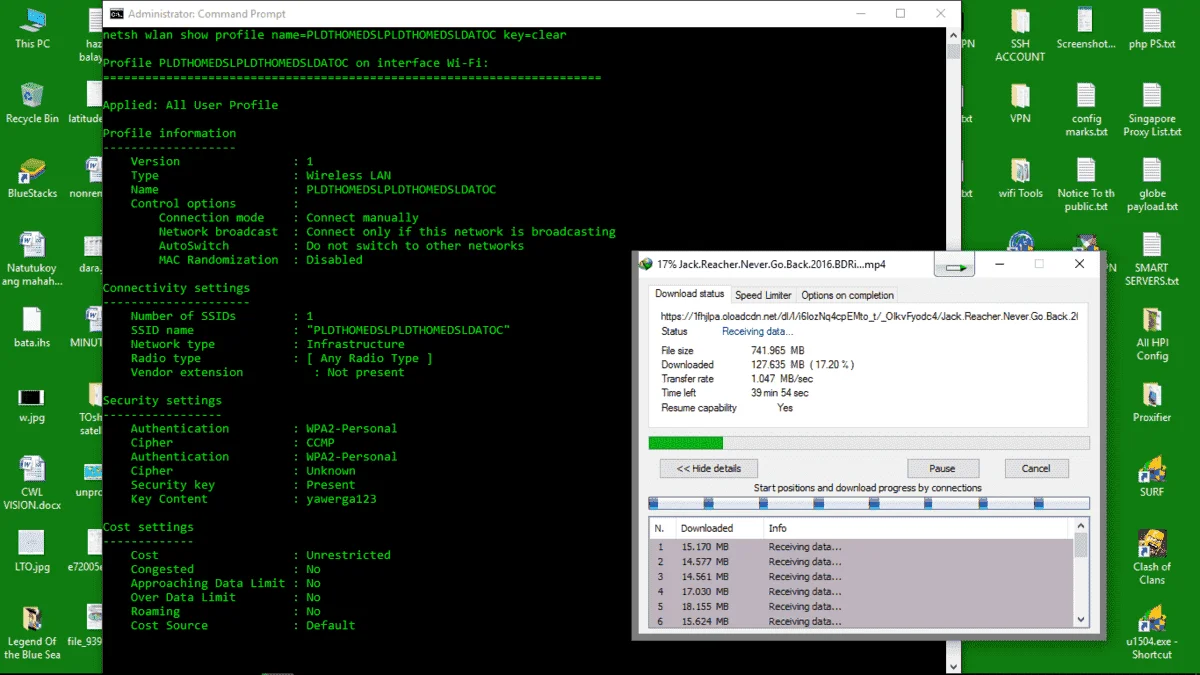Open the globe payload.txt file
This screenshot has width=1200, height=675.
(1152, 185)
